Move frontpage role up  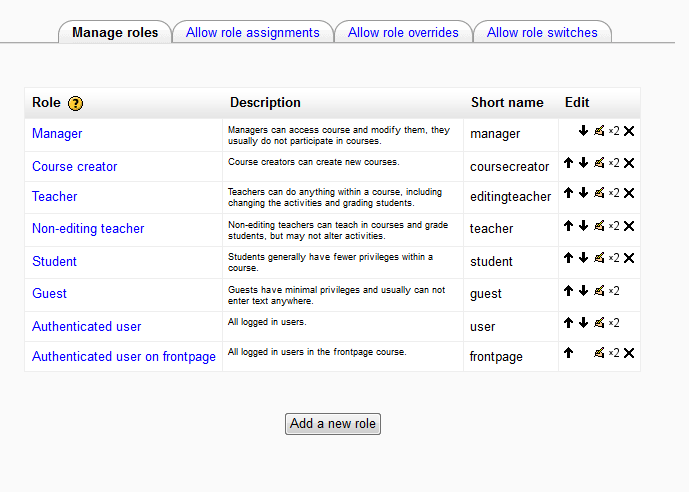[568, 353]
